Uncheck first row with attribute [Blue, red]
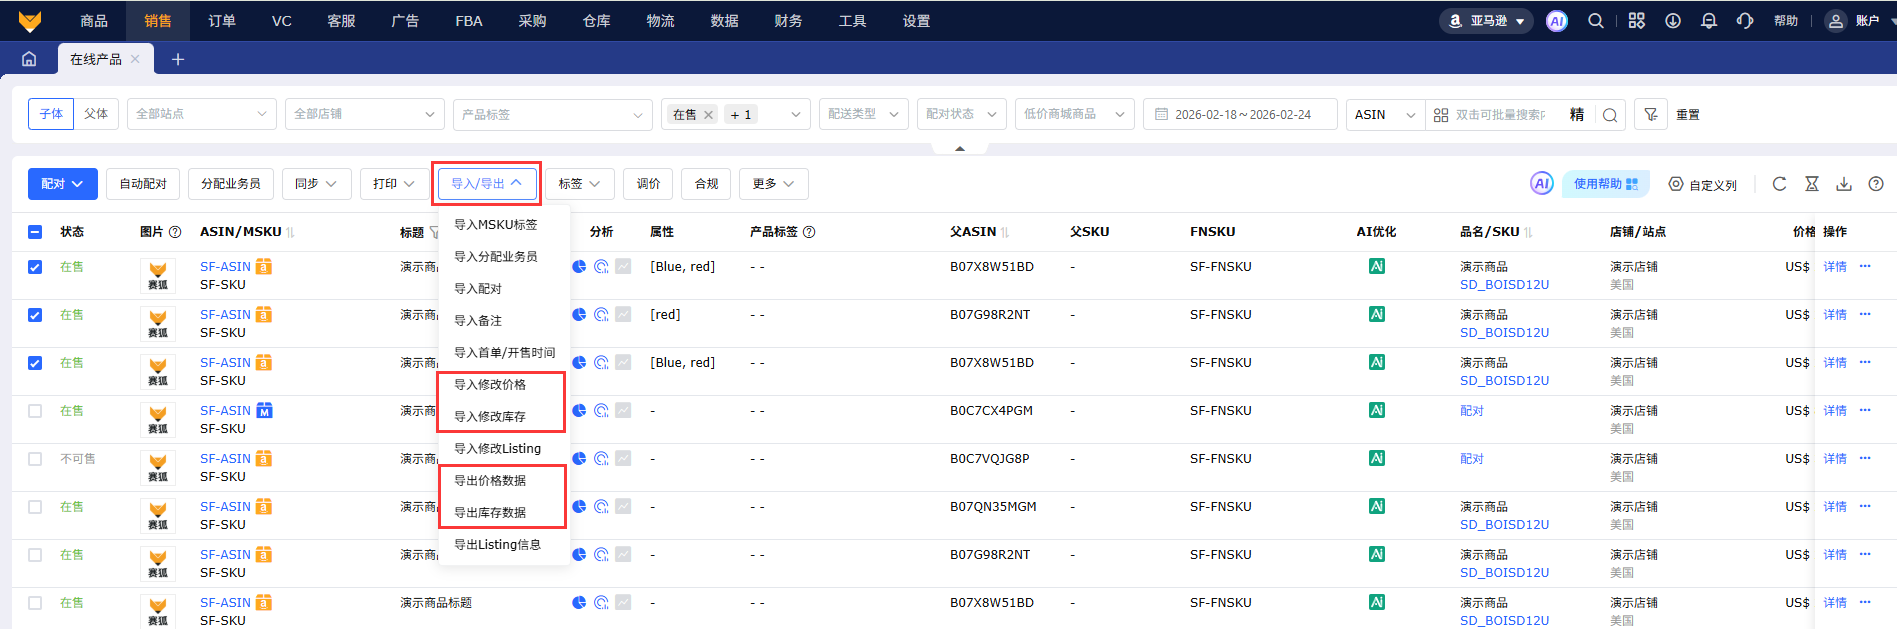The width and height of the screenshot is (1897, 629). pos(35,267)
